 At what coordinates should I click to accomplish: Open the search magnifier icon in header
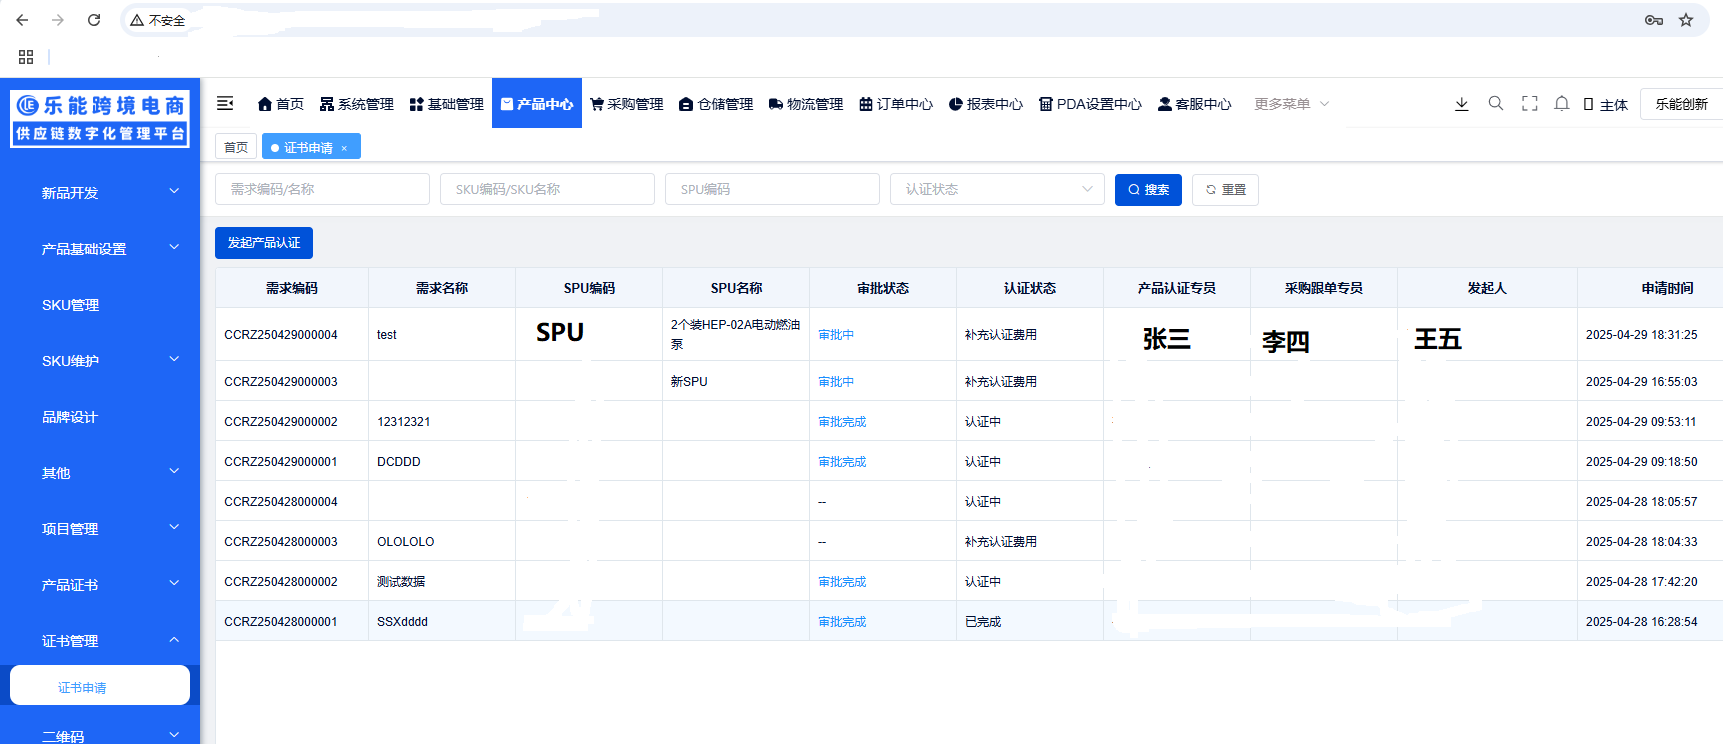point(1495,103)
